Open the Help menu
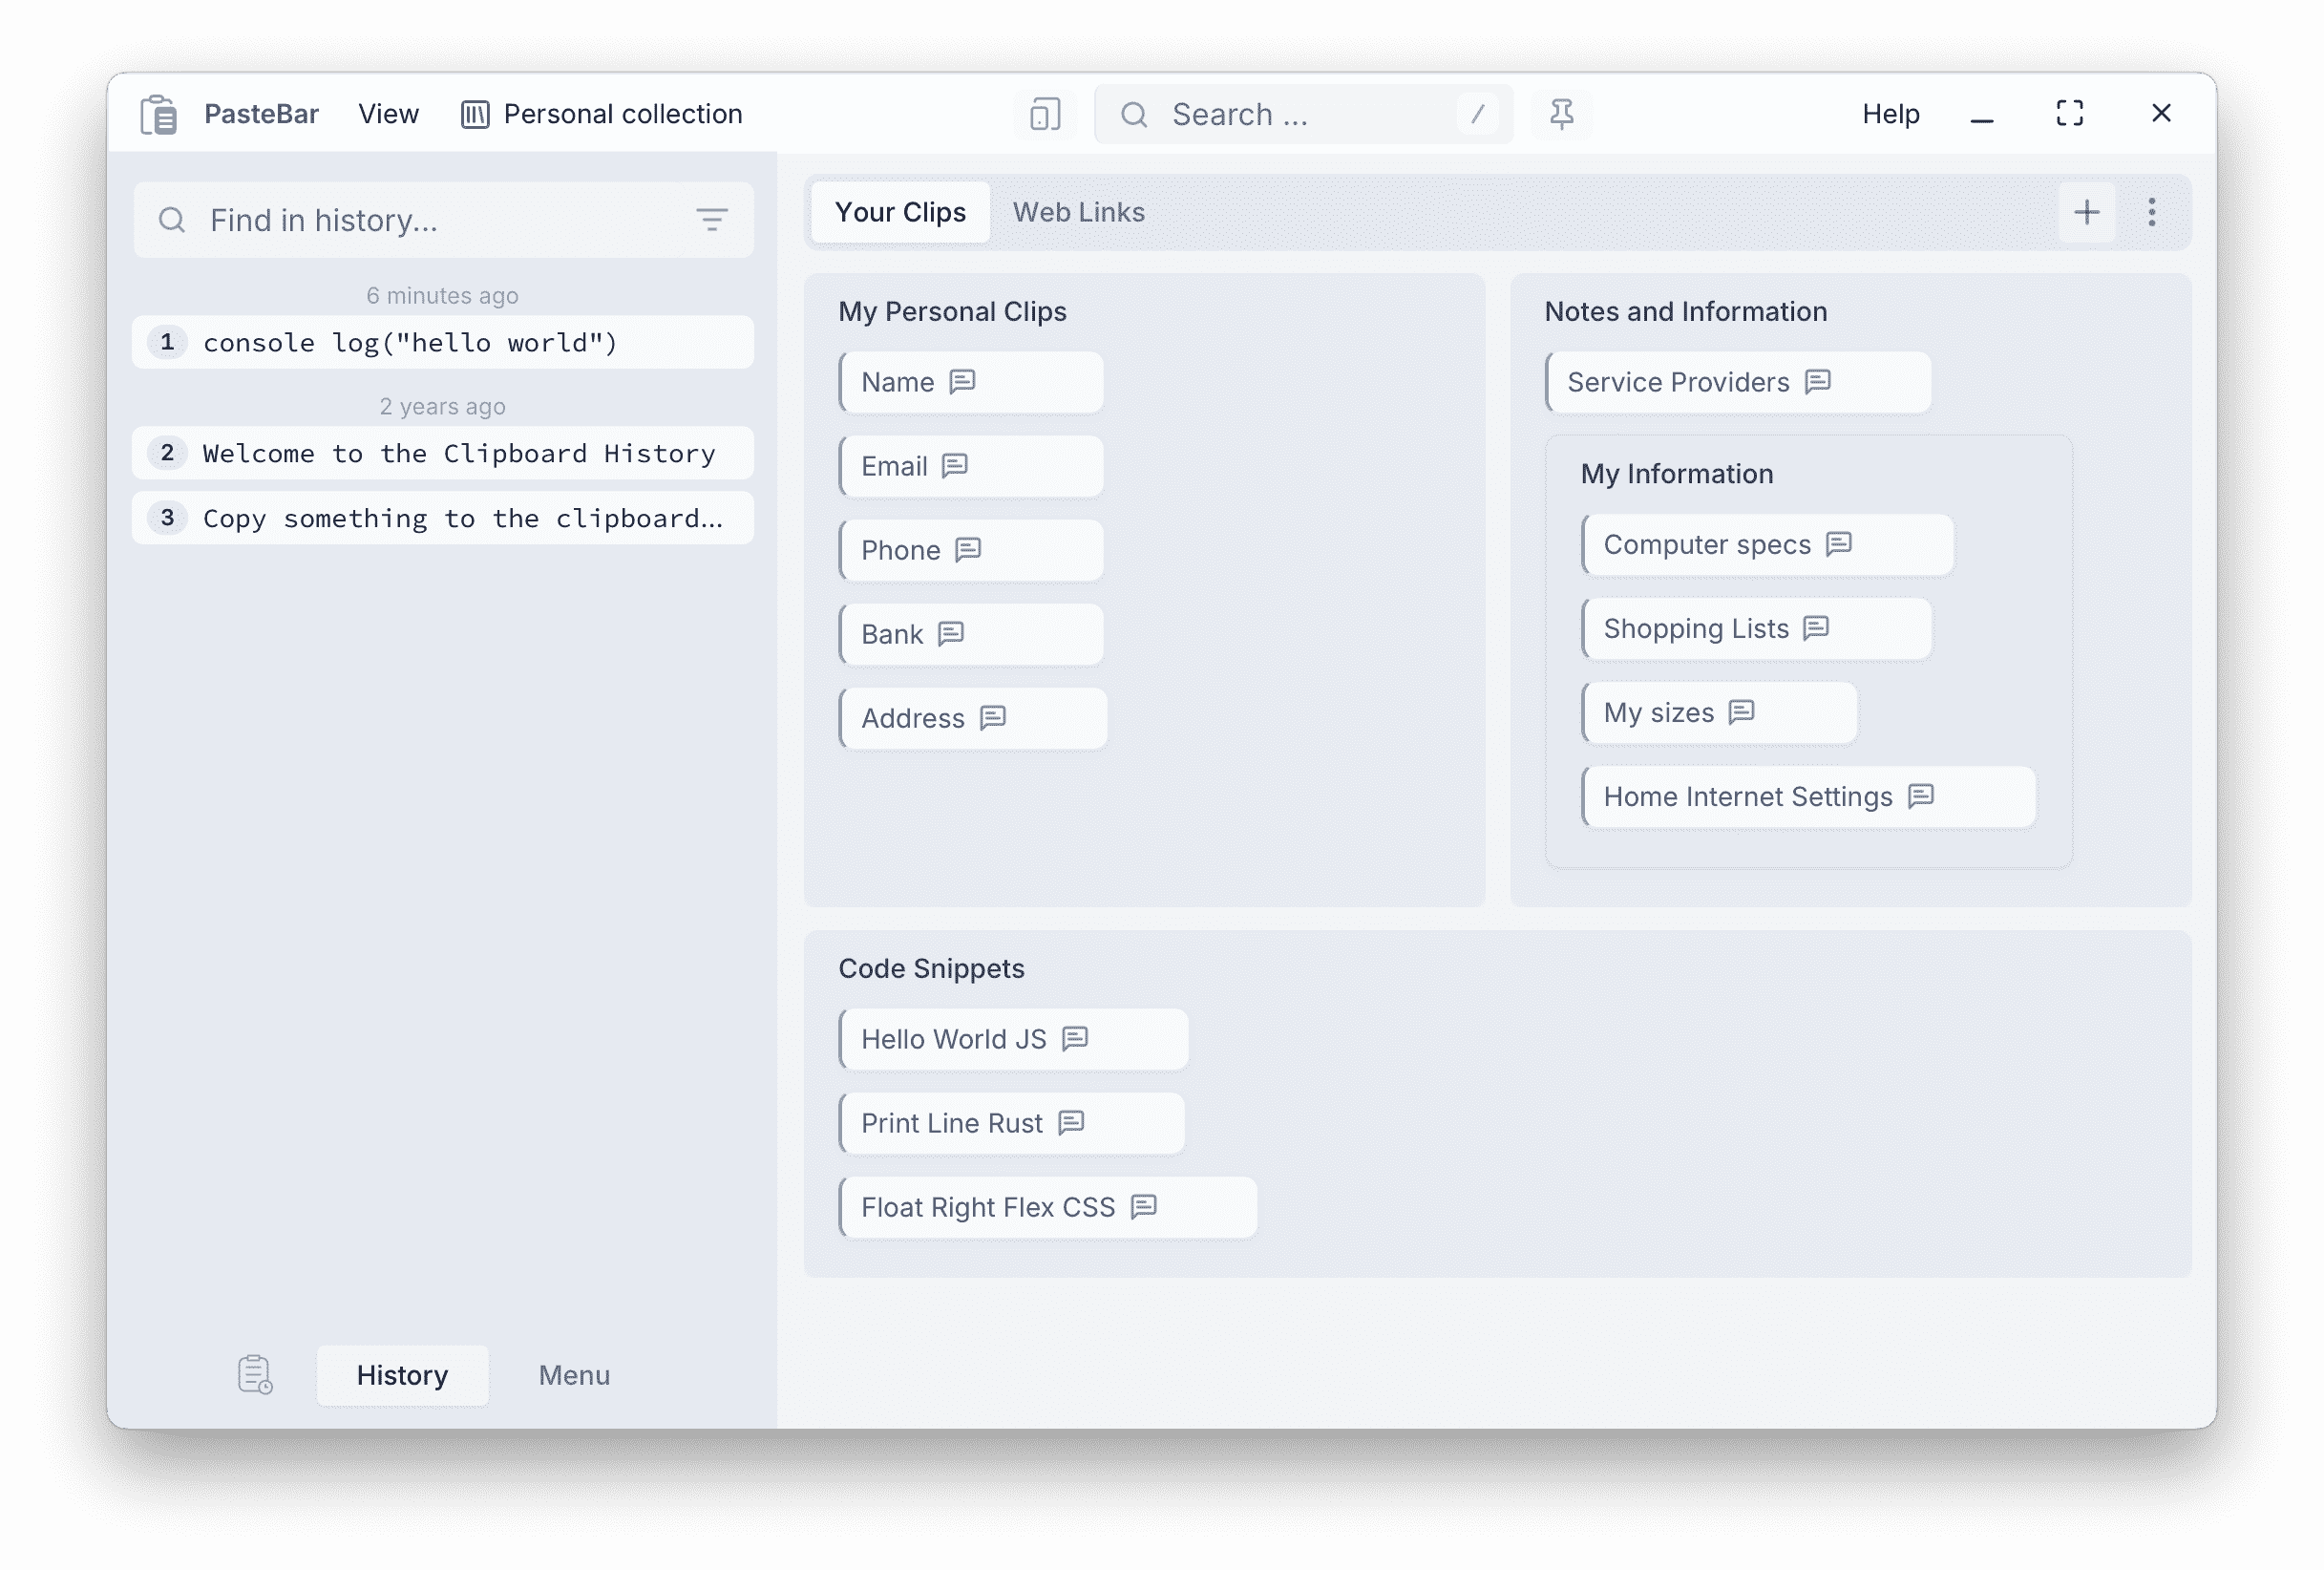 click(1890, 115)
